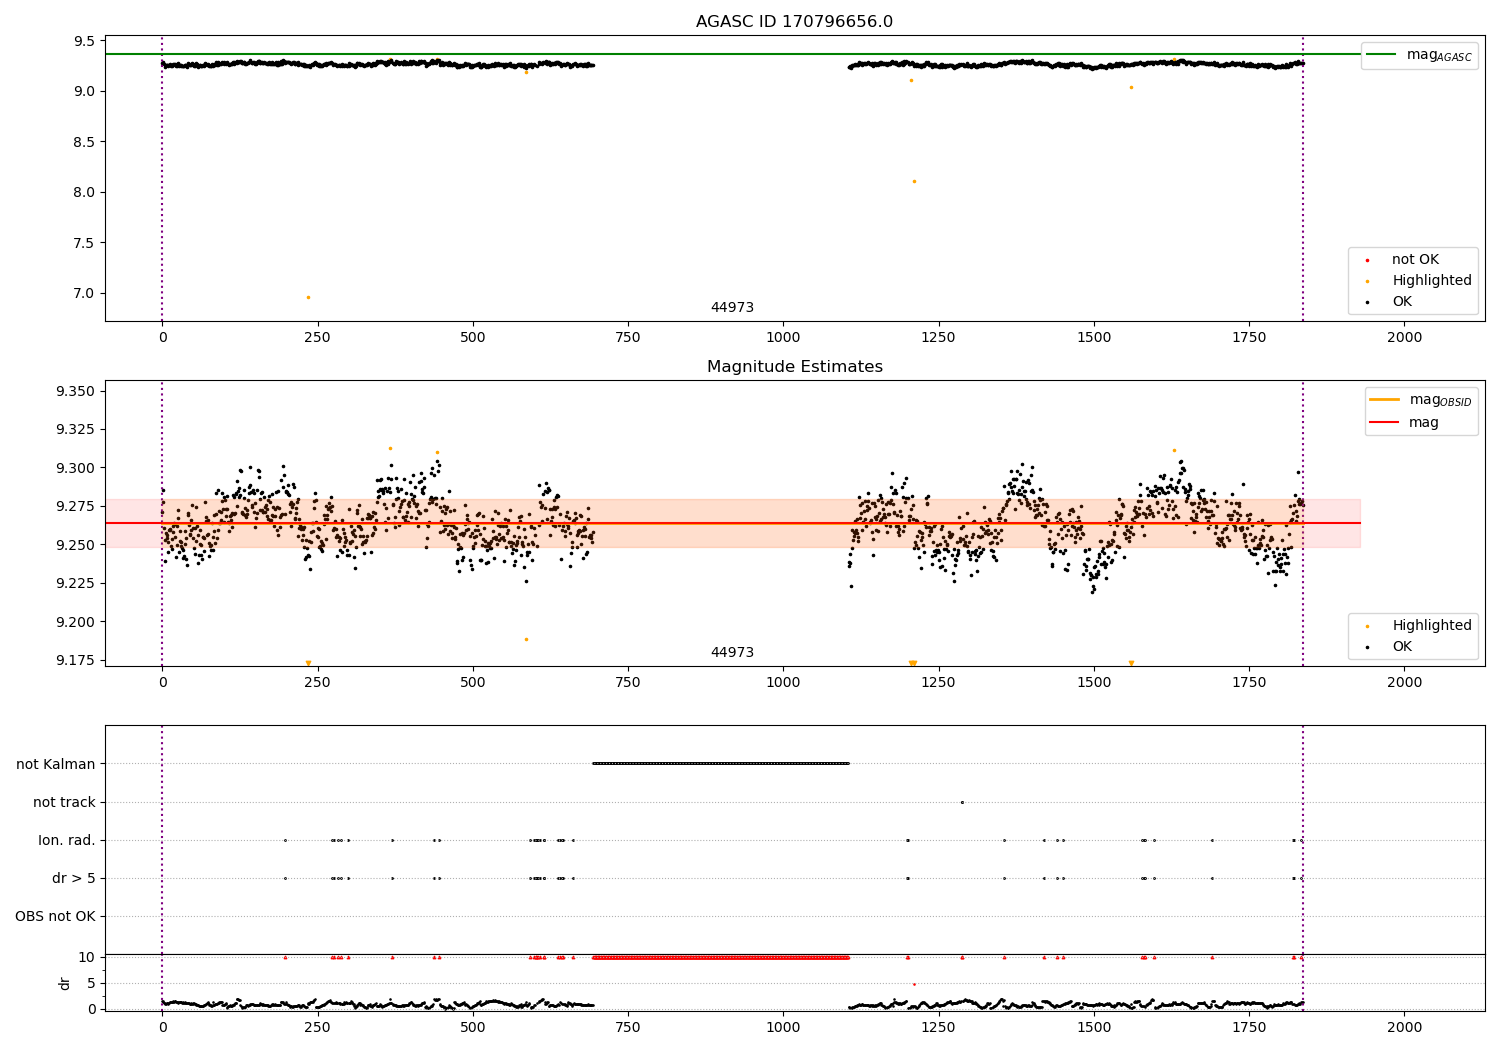Select the "Magnitude Estimates" plot title
1500x1050 pixels.
point(794,367)
